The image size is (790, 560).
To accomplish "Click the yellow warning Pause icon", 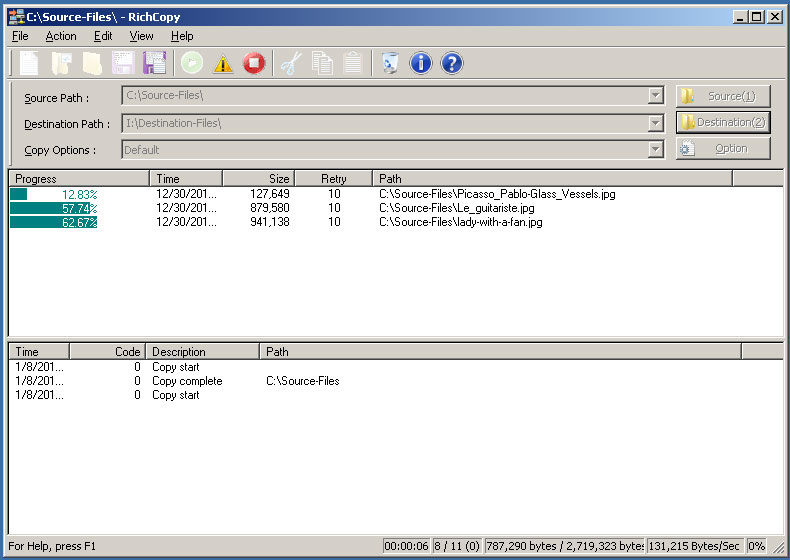I will (x=223, y=64).
